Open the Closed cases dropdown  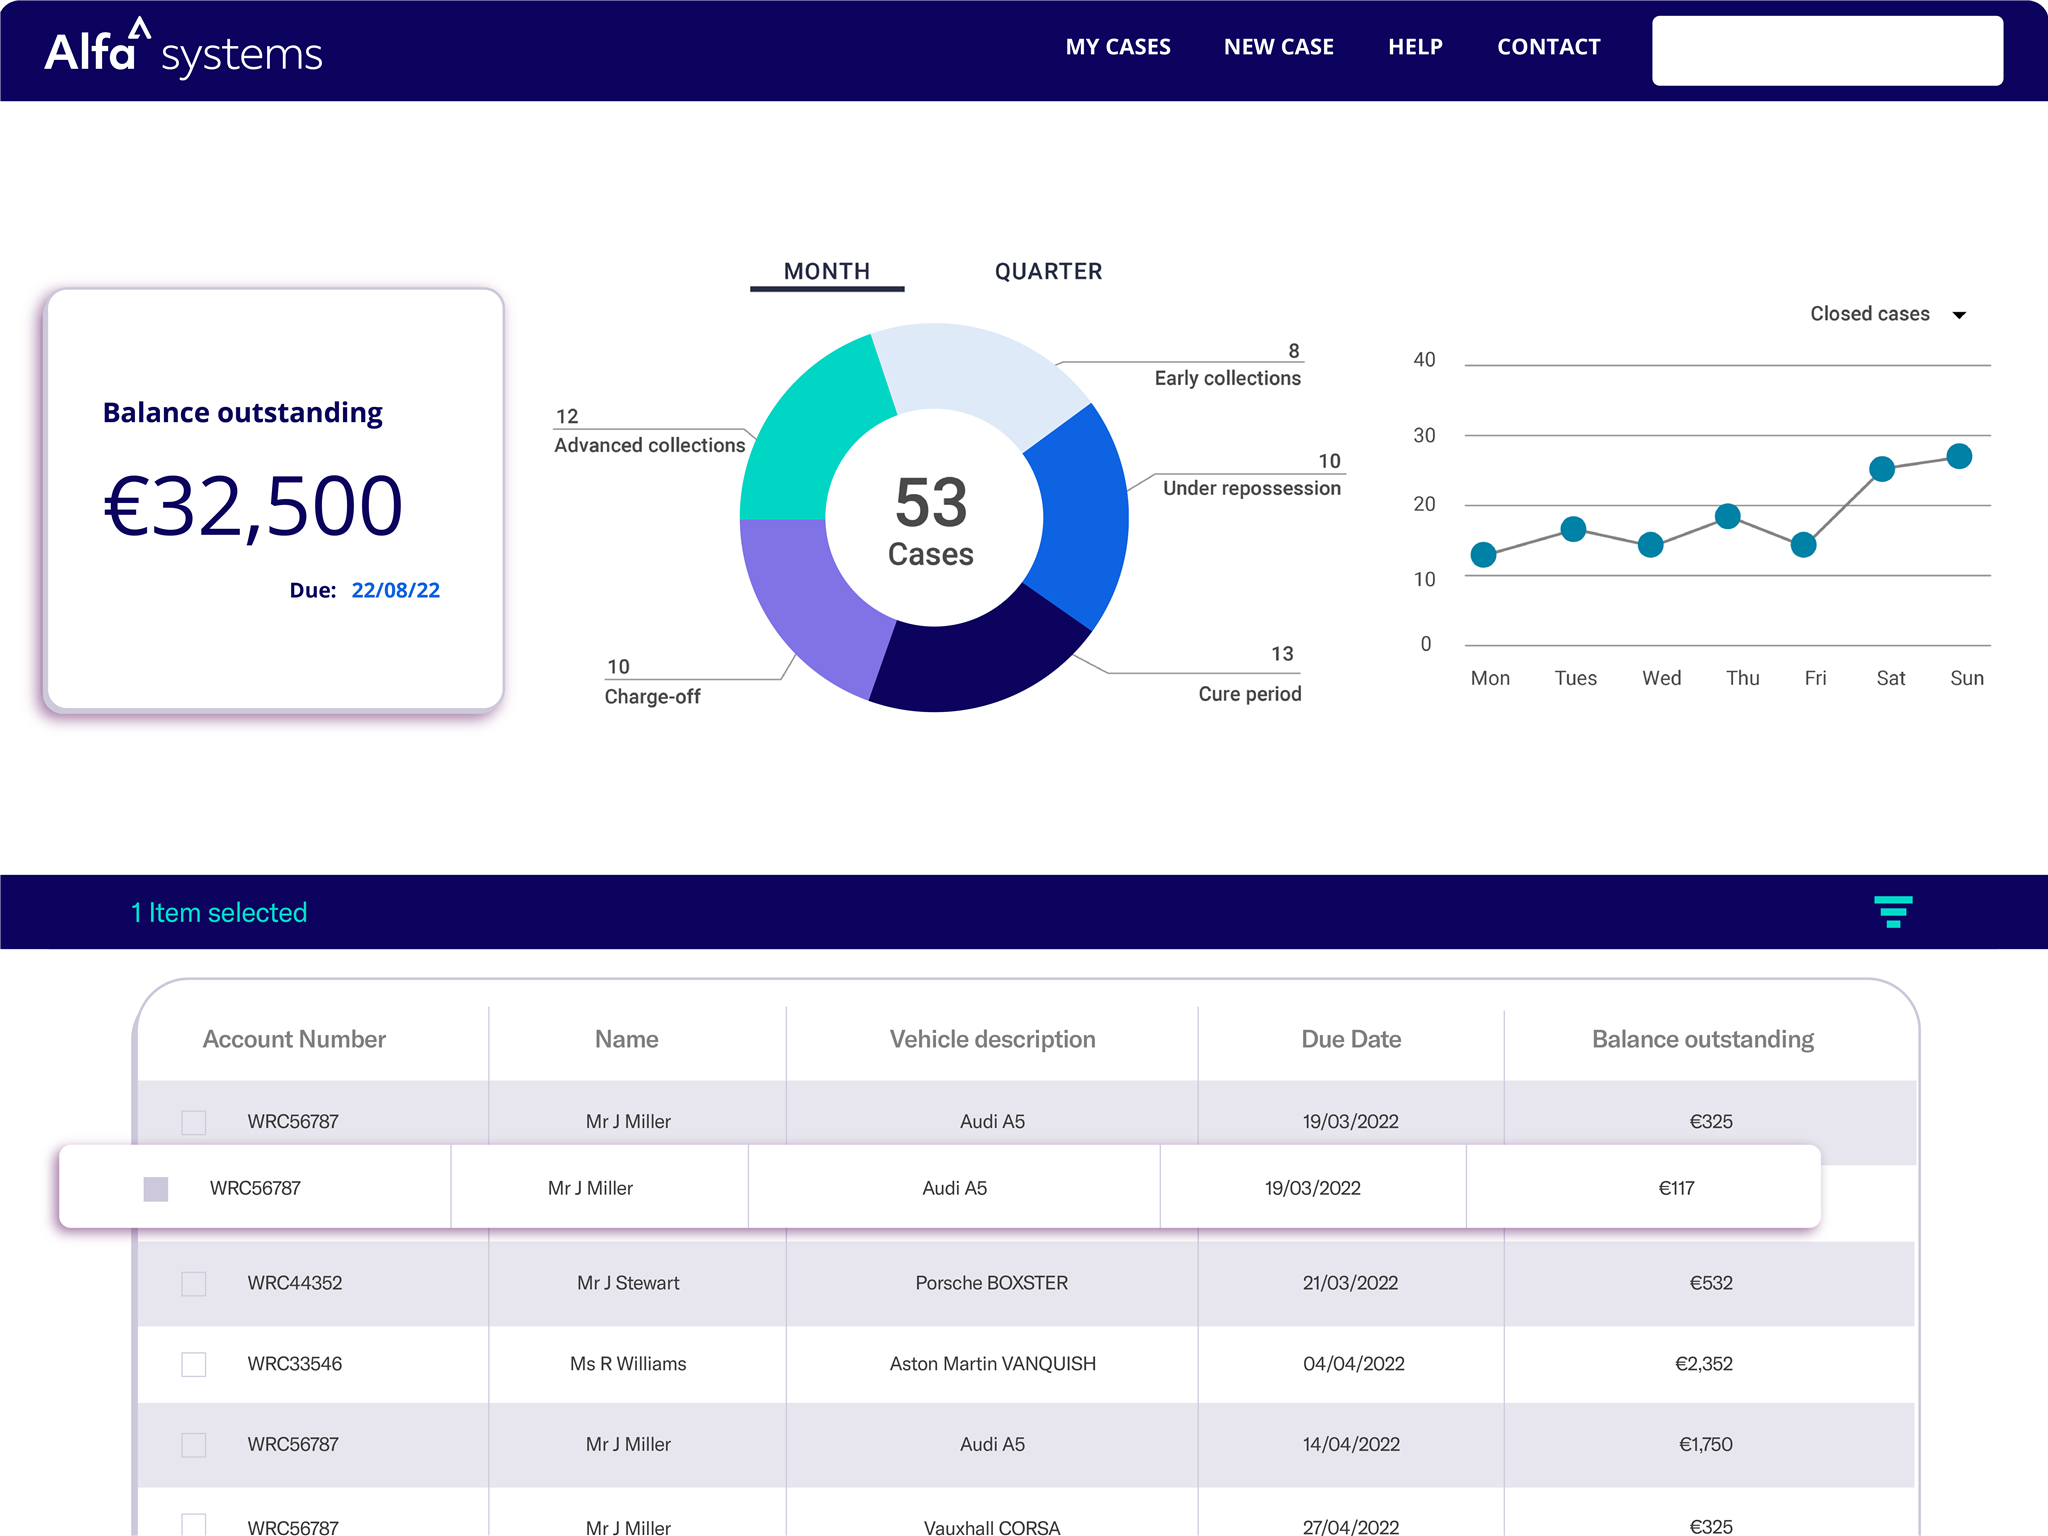tap(1888, 313)
